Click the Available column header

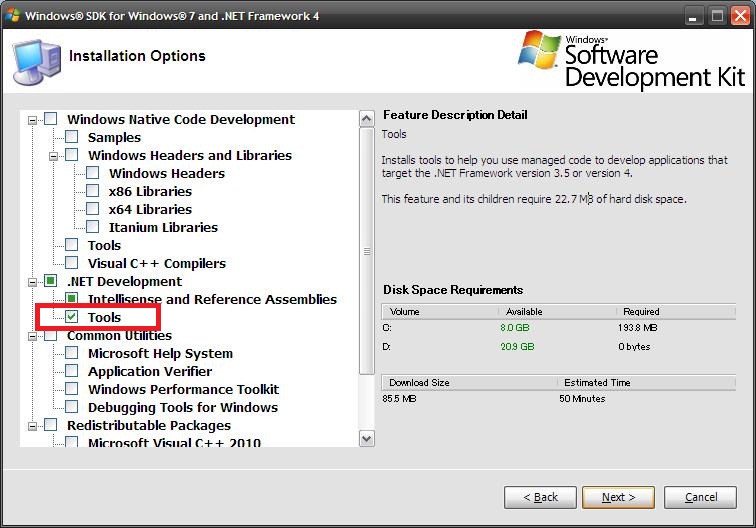pos(557,311)
